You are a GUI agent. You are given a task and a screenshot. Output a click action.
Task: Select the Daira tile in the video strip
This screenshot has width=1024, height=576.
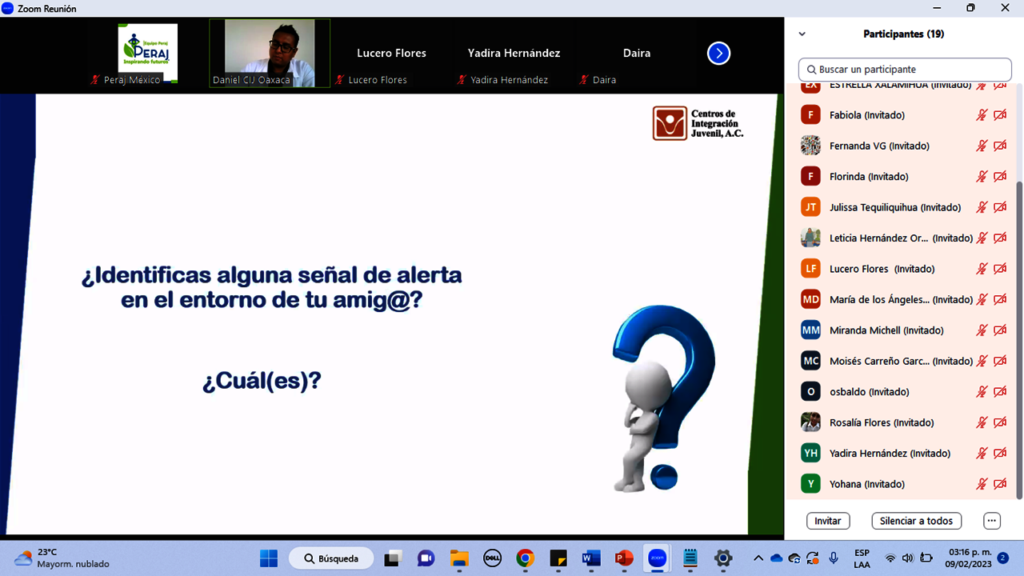click(636, 53)
